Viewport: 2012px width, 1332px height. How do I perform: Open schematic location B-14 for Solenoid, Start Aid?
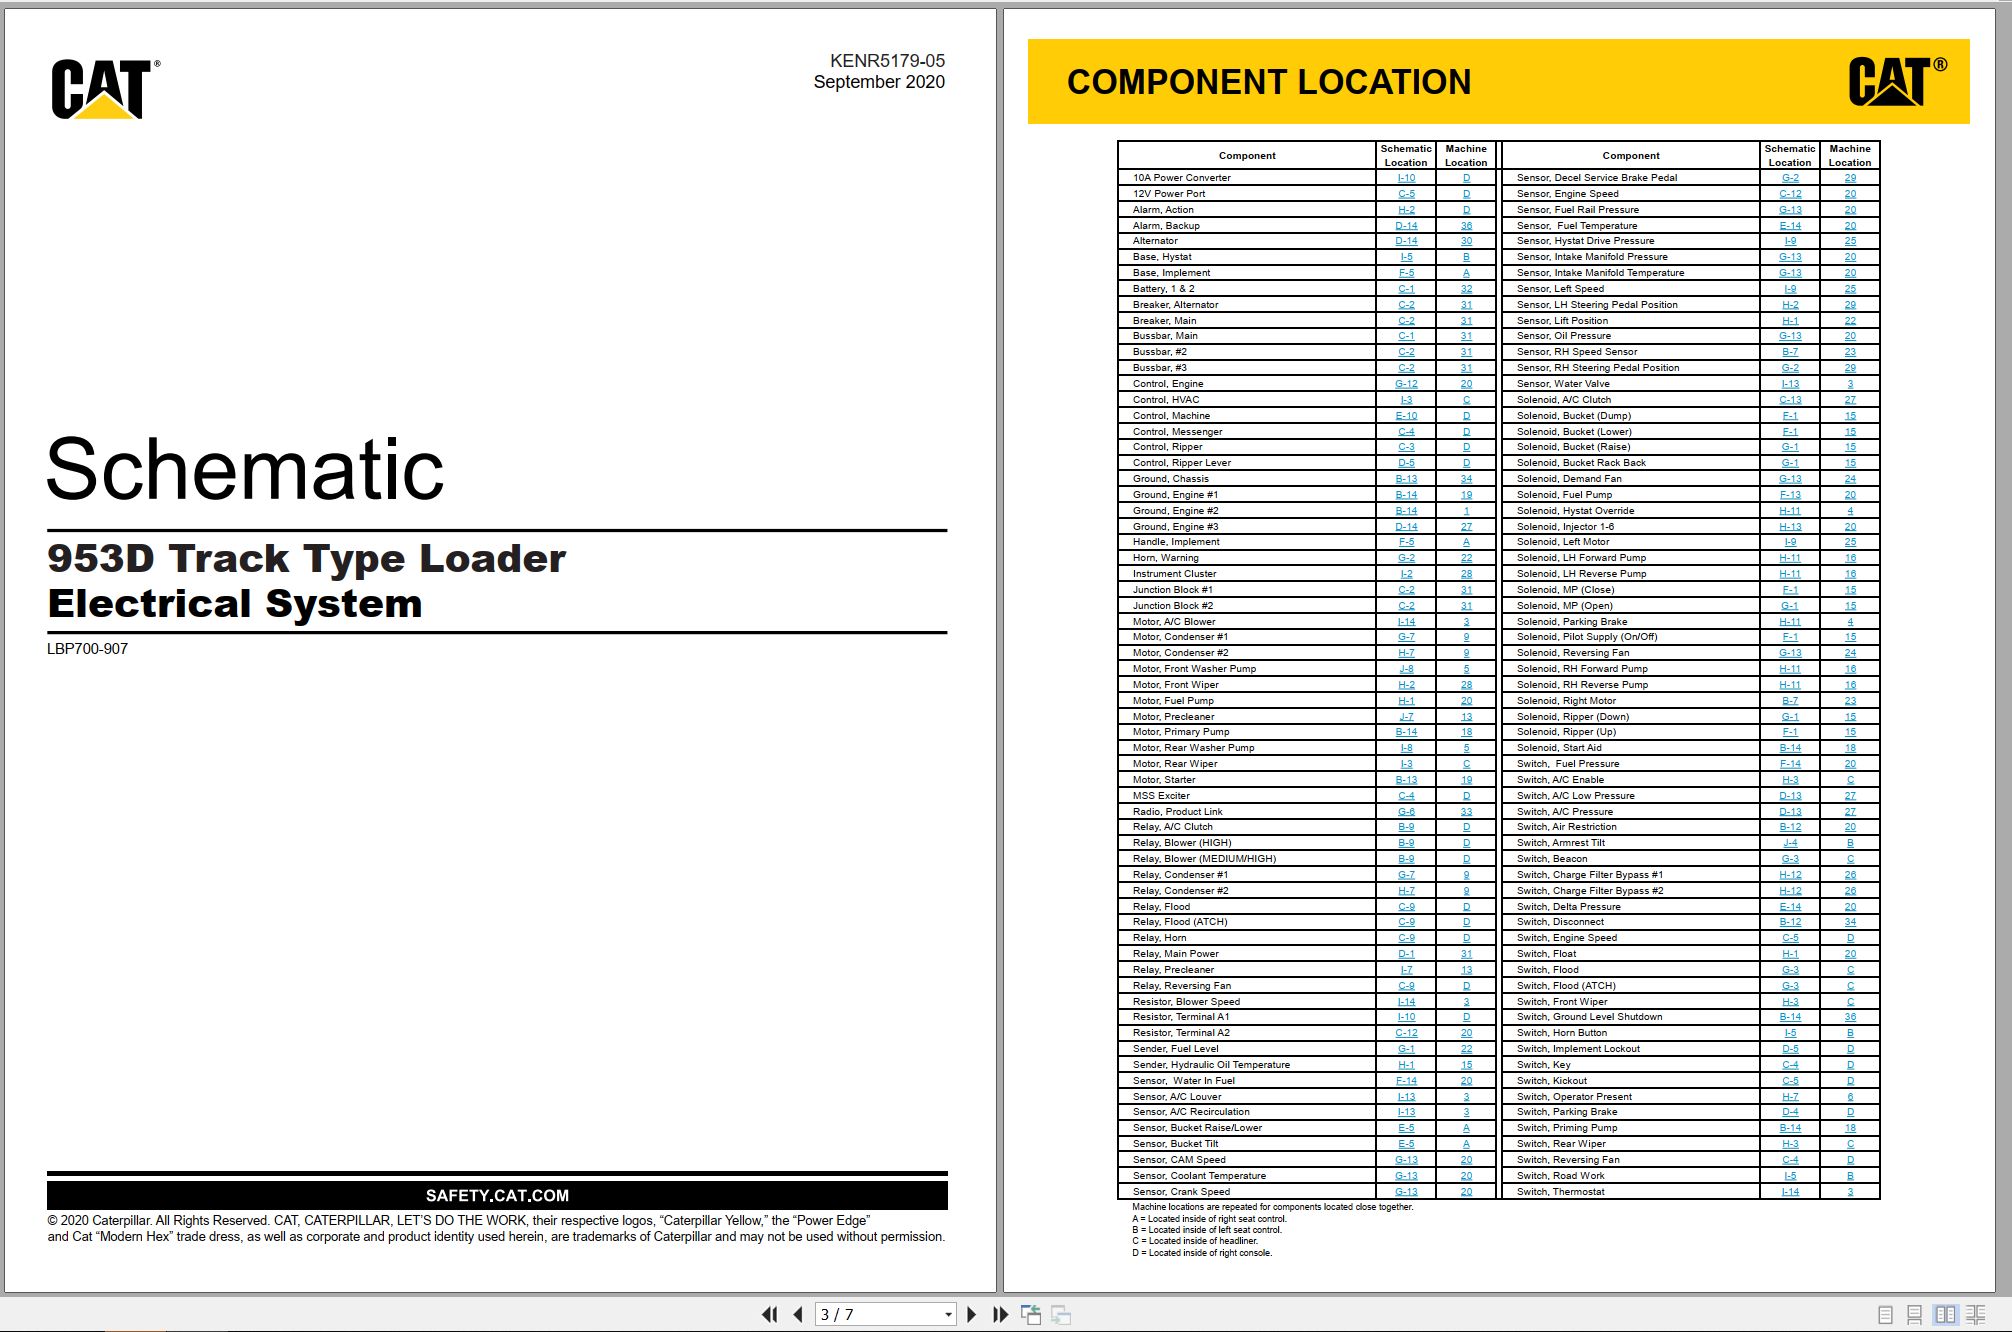pyautogui.click(x=1790, y=748)
